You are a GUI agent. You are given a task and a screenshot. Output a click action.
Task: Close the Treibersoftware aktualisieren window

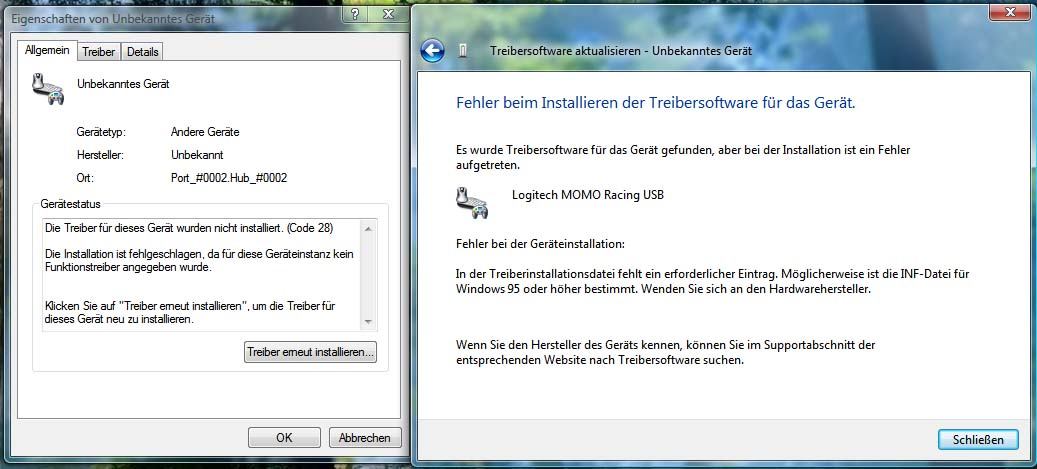tap(1011, 13)
